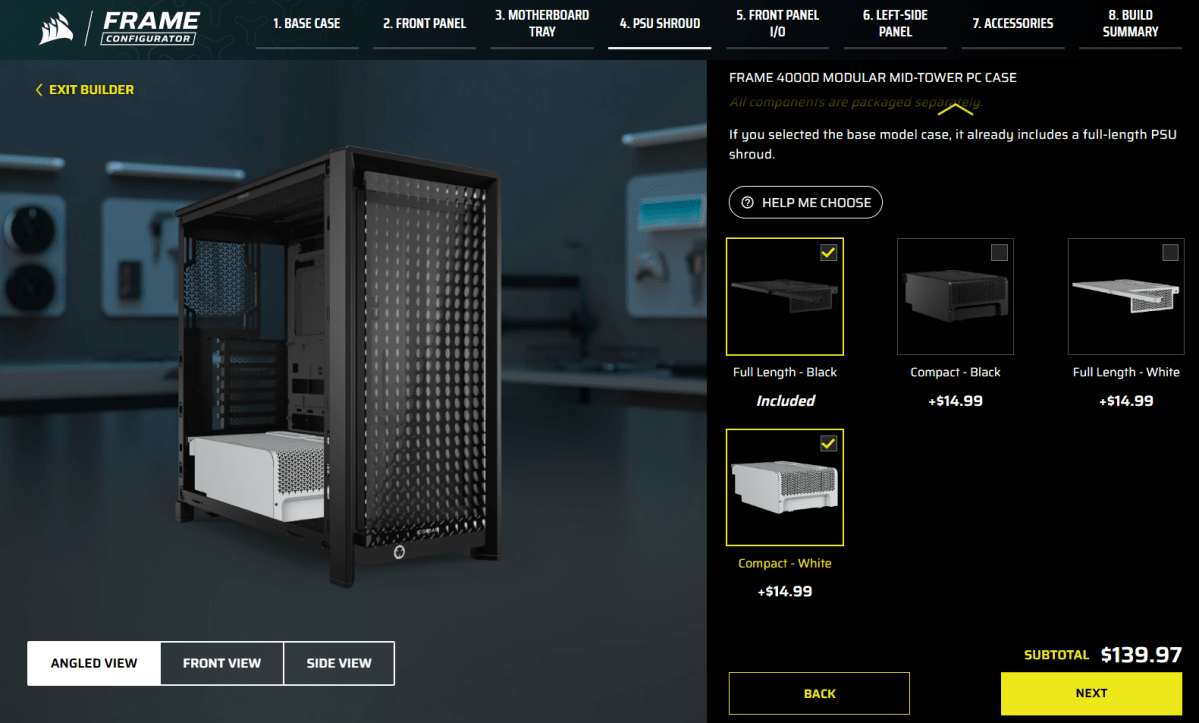Image resolution: width=1199 pixels, height=723 pixels.
Task: Go to the 2. Front Panel step
Action: point(424,24)
